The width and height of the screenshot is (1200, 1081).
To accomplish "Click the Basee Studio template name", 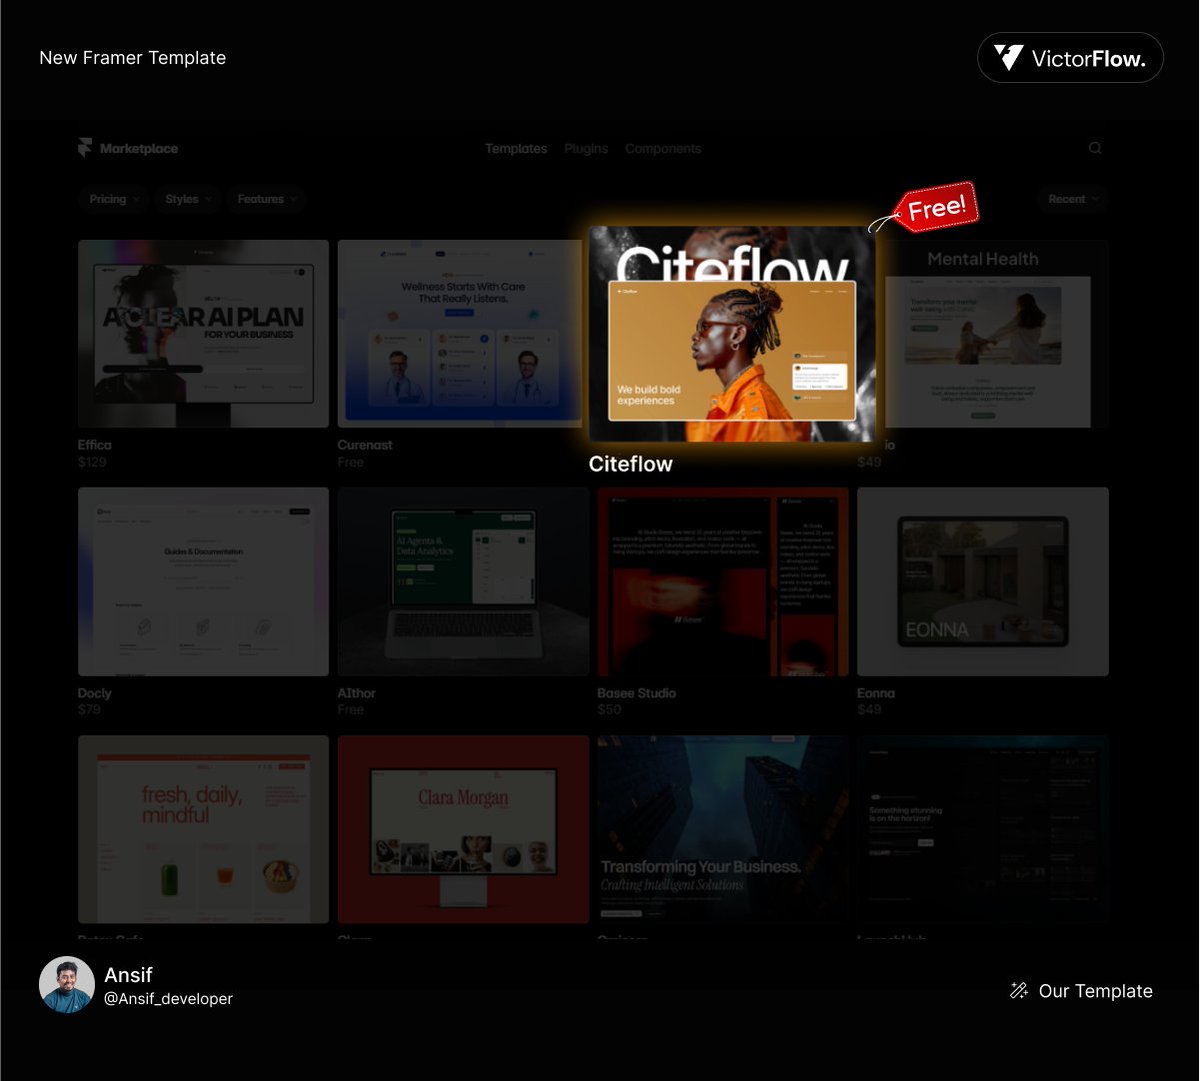I will coord(637,693).
